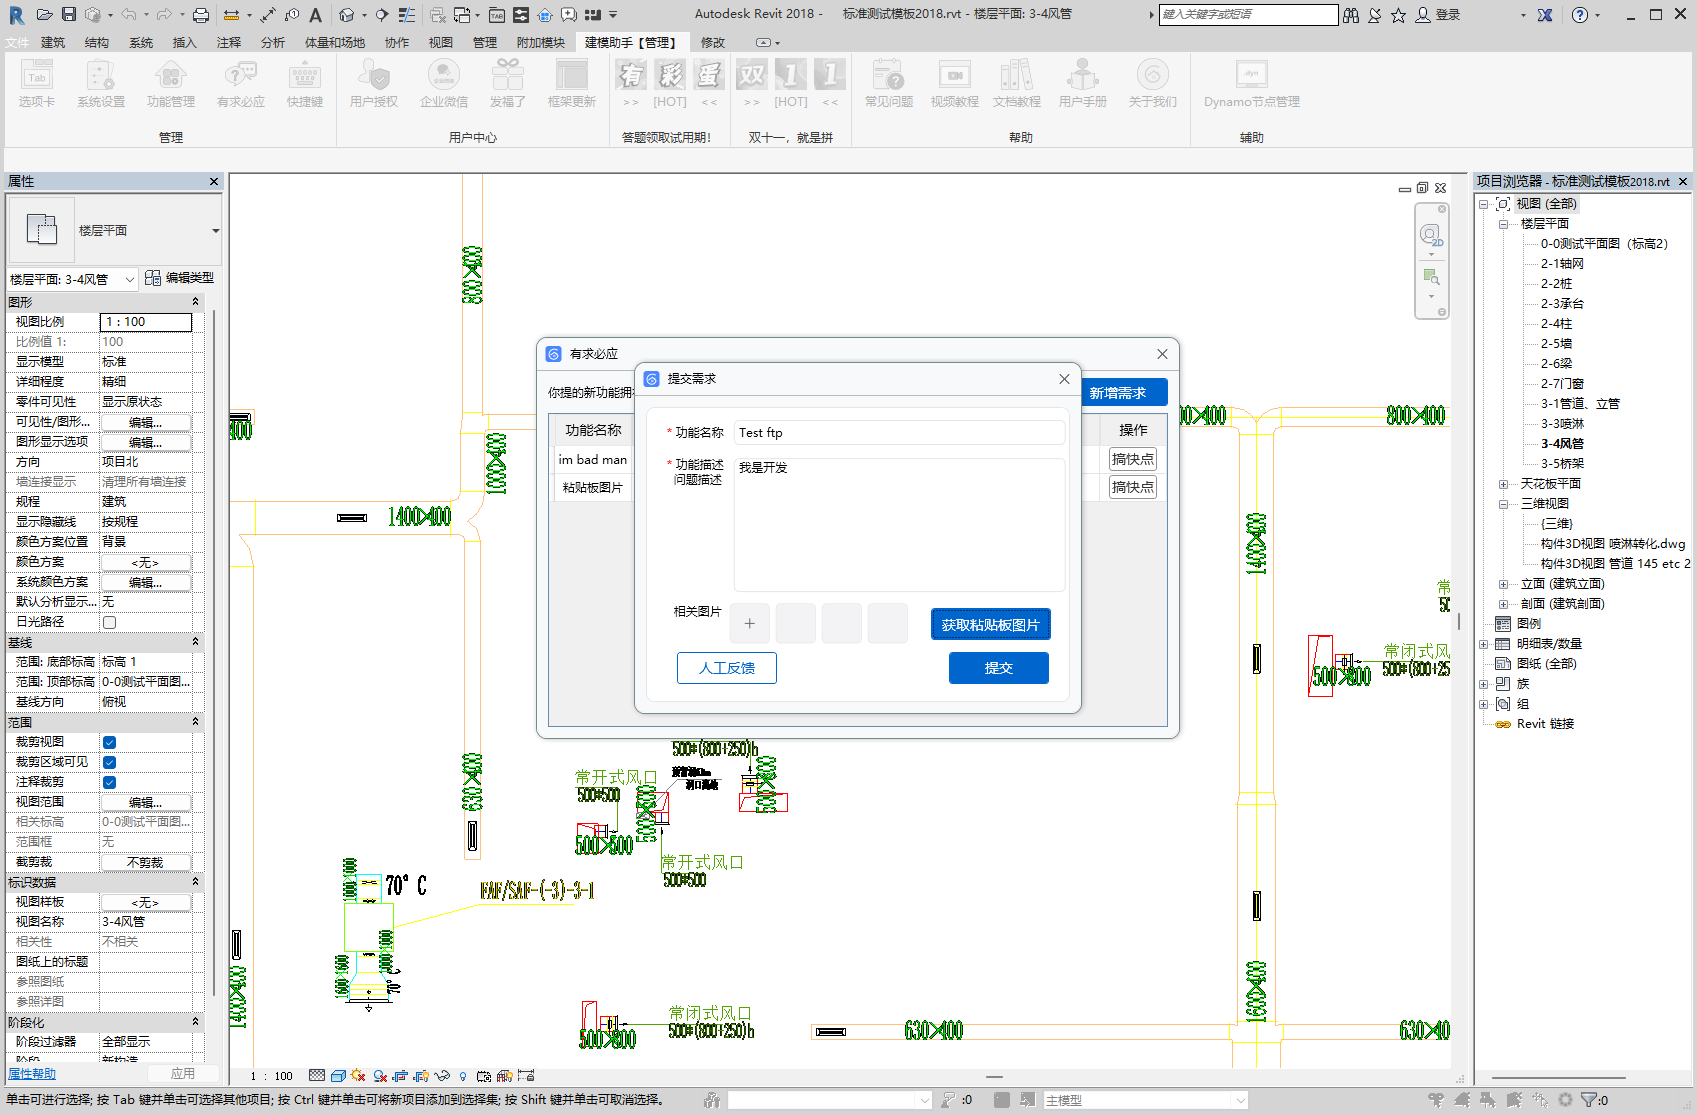Image resolution: width=1697 pixels, height=1115 pixels.
Task: Open the 管理 ribbon tab
Action: pos(484,43)
